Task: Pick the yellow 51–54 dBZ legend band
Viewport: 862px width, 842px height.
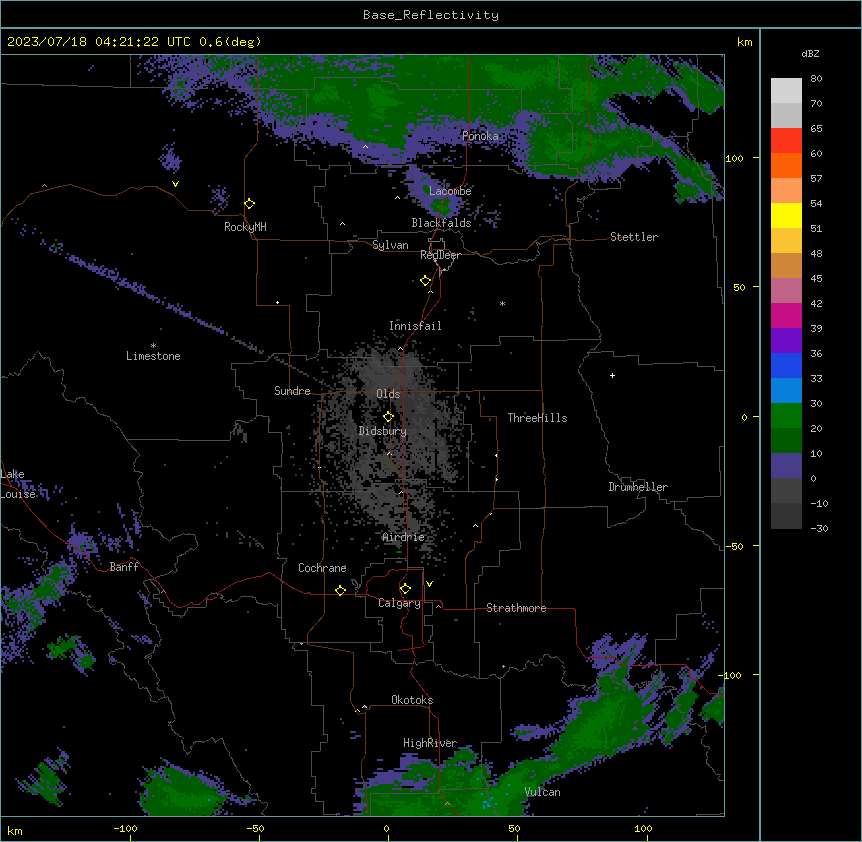Action: click(x=786, y=215)
